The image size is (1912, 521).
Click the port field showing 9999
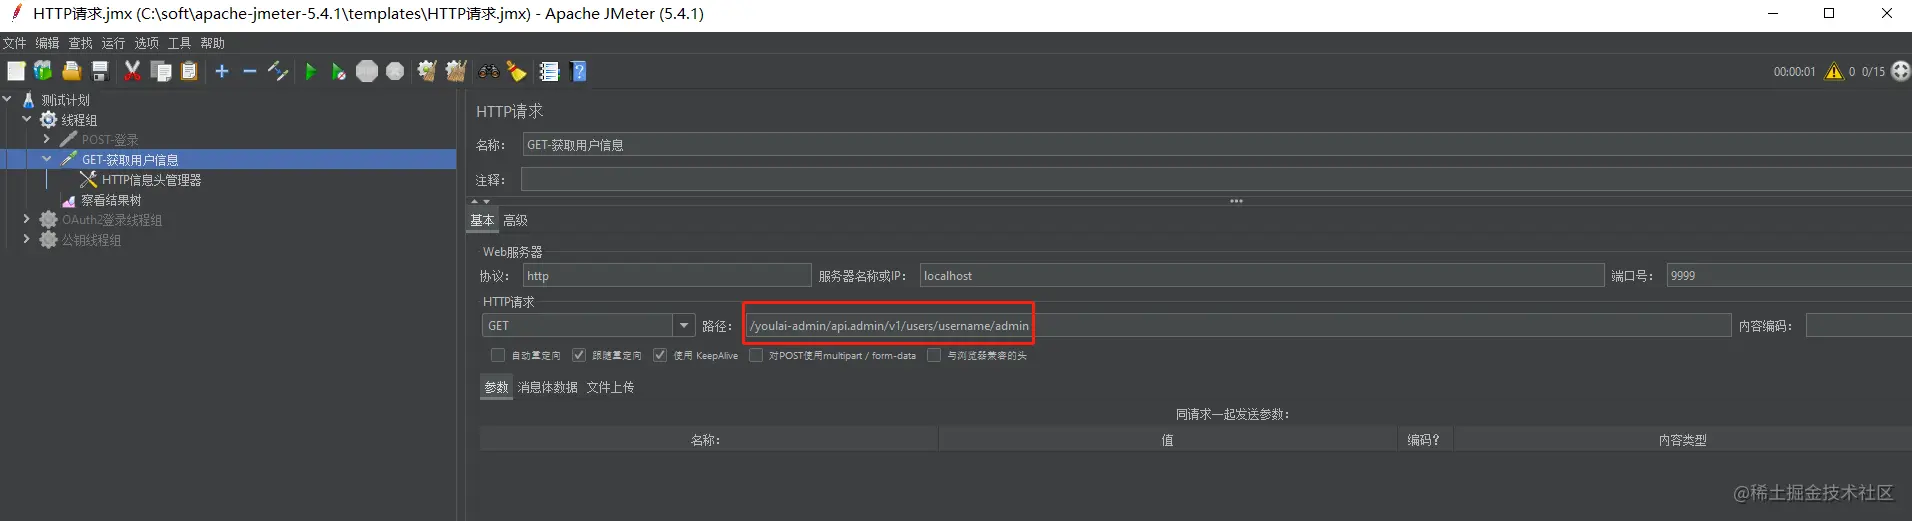[1789, 275]
